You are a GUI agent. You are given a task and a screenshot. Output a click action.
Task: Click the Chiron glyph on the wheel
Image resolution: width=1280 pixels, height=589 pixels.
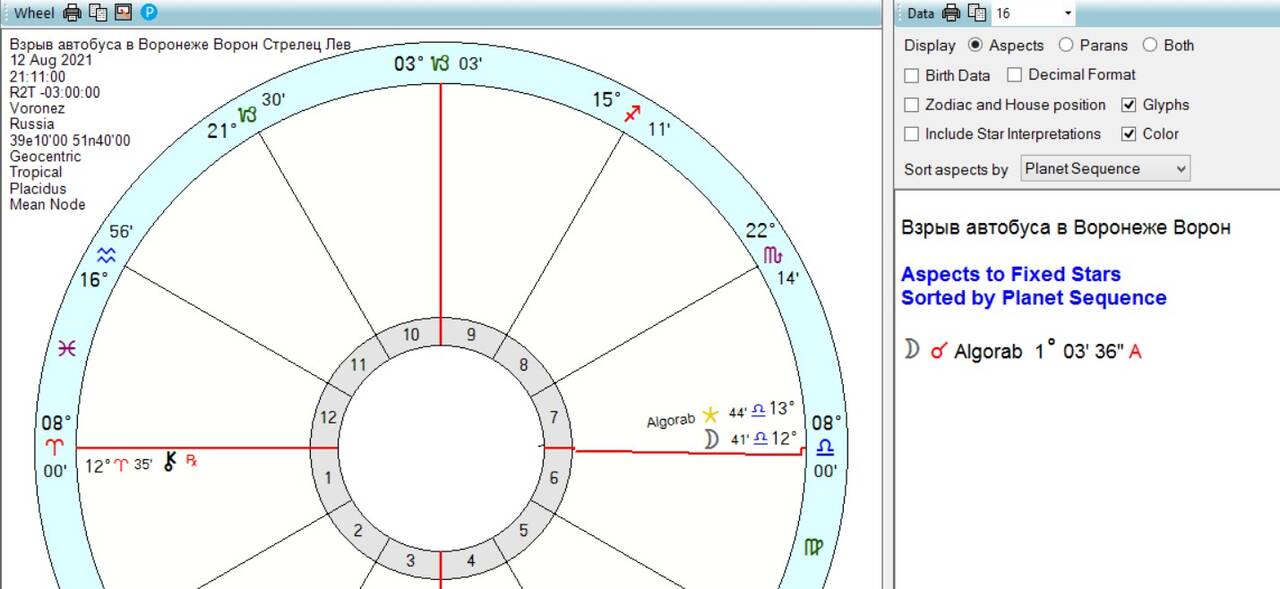(170, 462)
